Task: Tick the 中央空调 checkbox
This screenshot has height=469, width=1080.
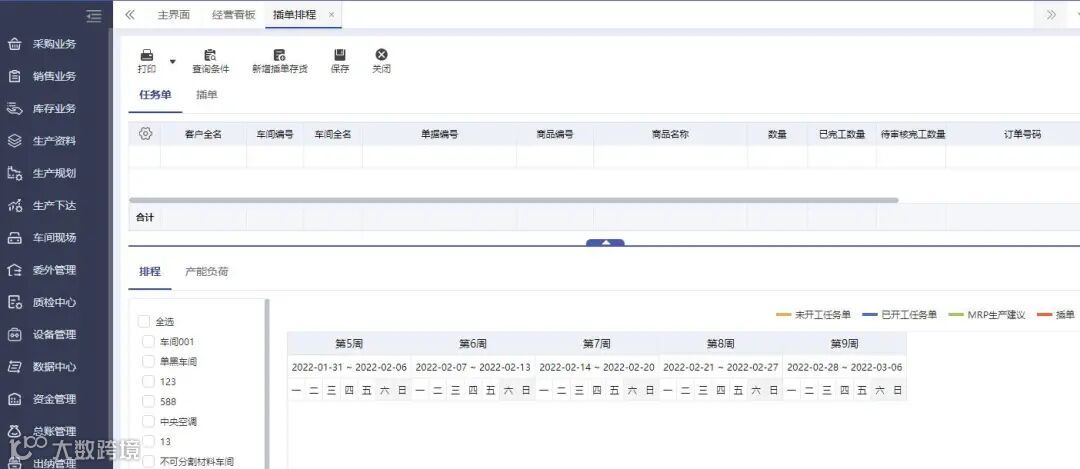Action: tap(148, 421)
